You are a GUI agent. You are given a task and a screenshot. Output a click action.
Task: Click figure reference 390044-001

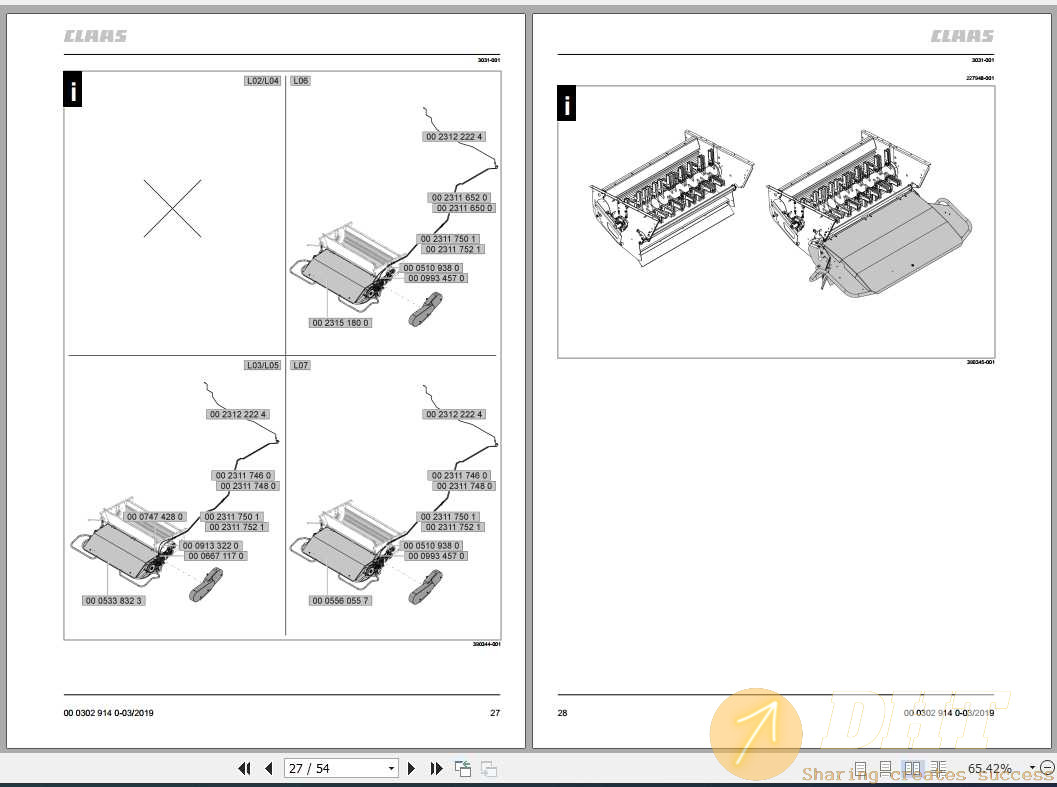point(487,644)
